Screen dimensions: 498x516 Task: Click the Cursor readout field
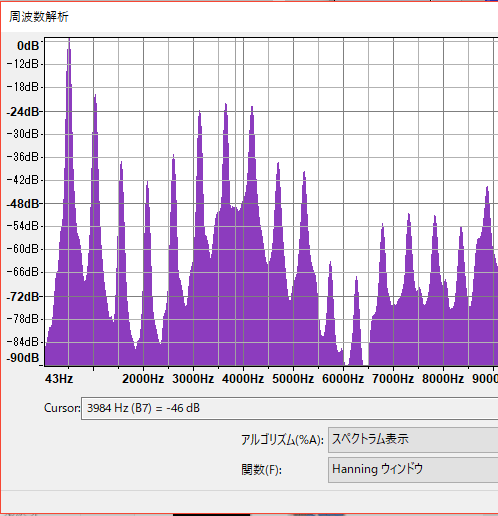pyautogui.click(x=289, y=408)
